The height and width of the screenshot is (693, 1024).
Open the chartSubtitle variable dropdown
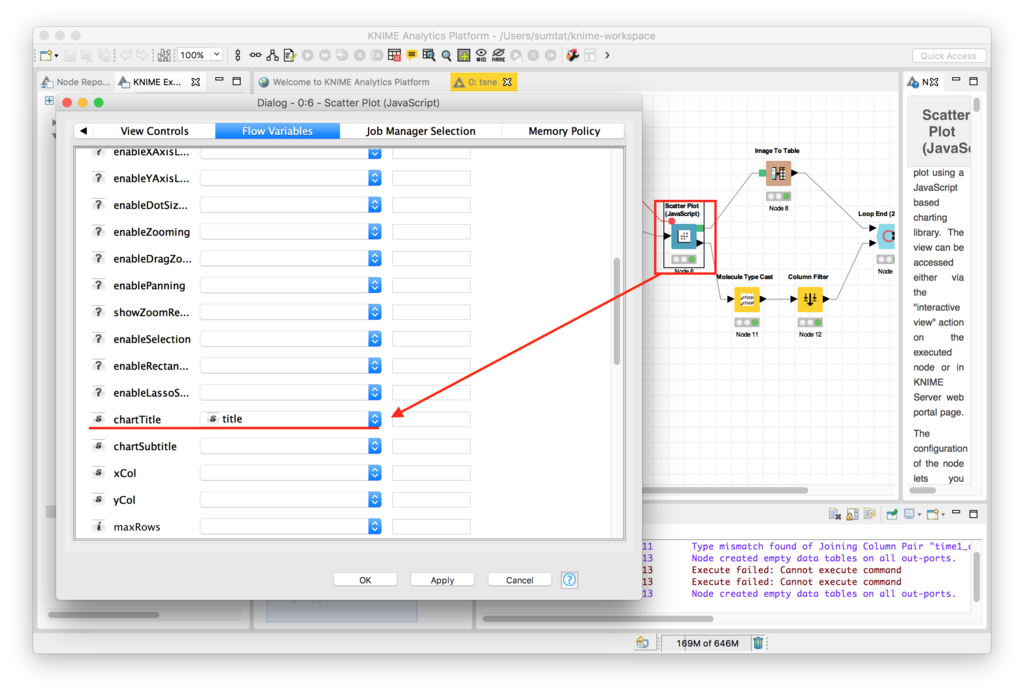(374, 445)
